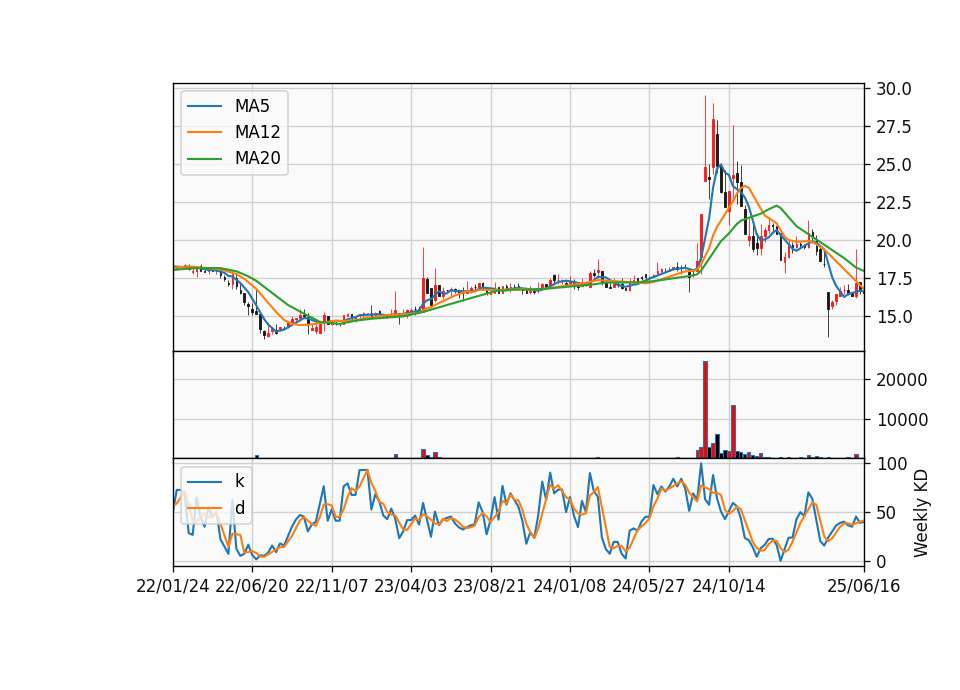Click the 27.5 price axis label

pos(893,127)
